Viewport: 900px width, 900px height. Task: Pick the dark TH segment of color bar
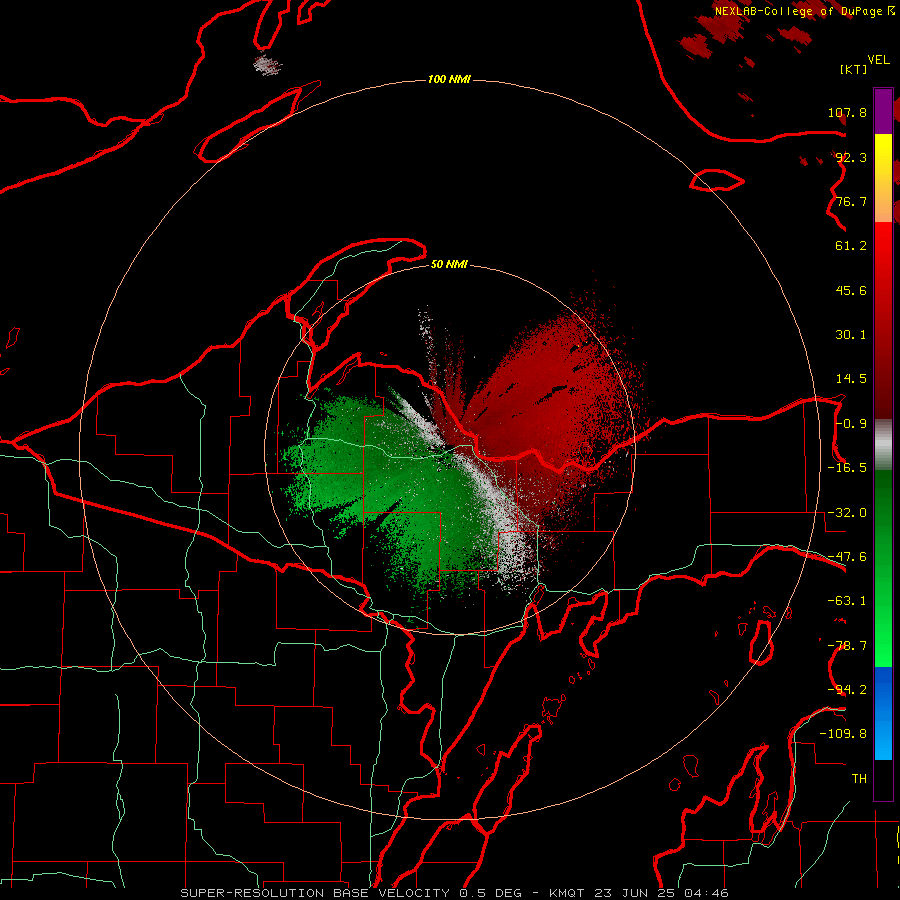[x=883, y=780]
